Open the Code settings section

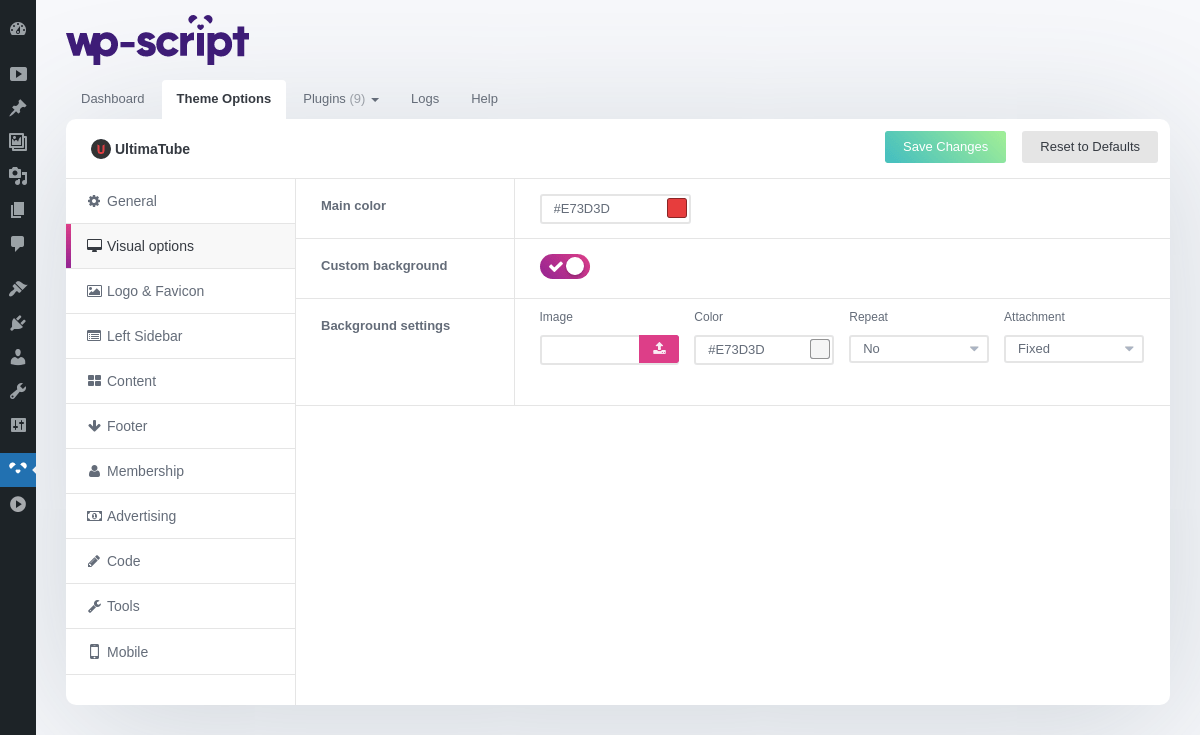click(x=181, y=561)
